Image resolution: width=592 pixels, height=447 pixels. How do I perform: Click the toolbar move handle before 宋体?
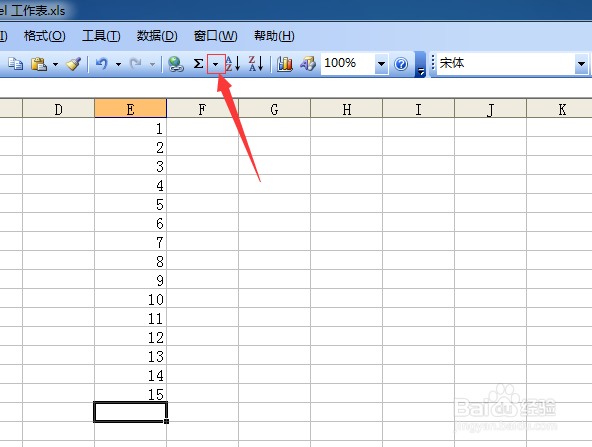pos(433,63)
